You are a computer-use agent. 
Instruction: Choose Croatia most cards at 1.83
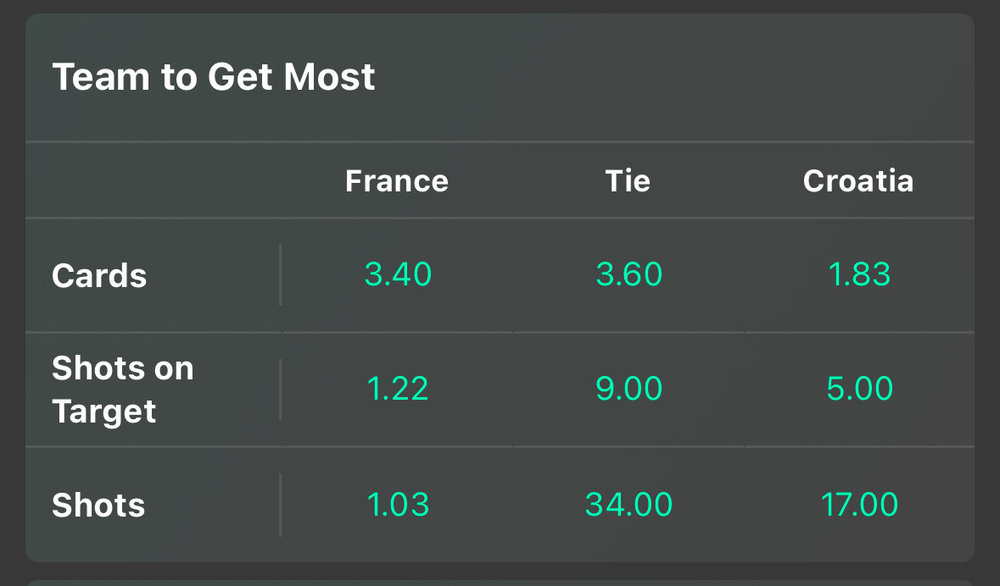tap(859, 276)
